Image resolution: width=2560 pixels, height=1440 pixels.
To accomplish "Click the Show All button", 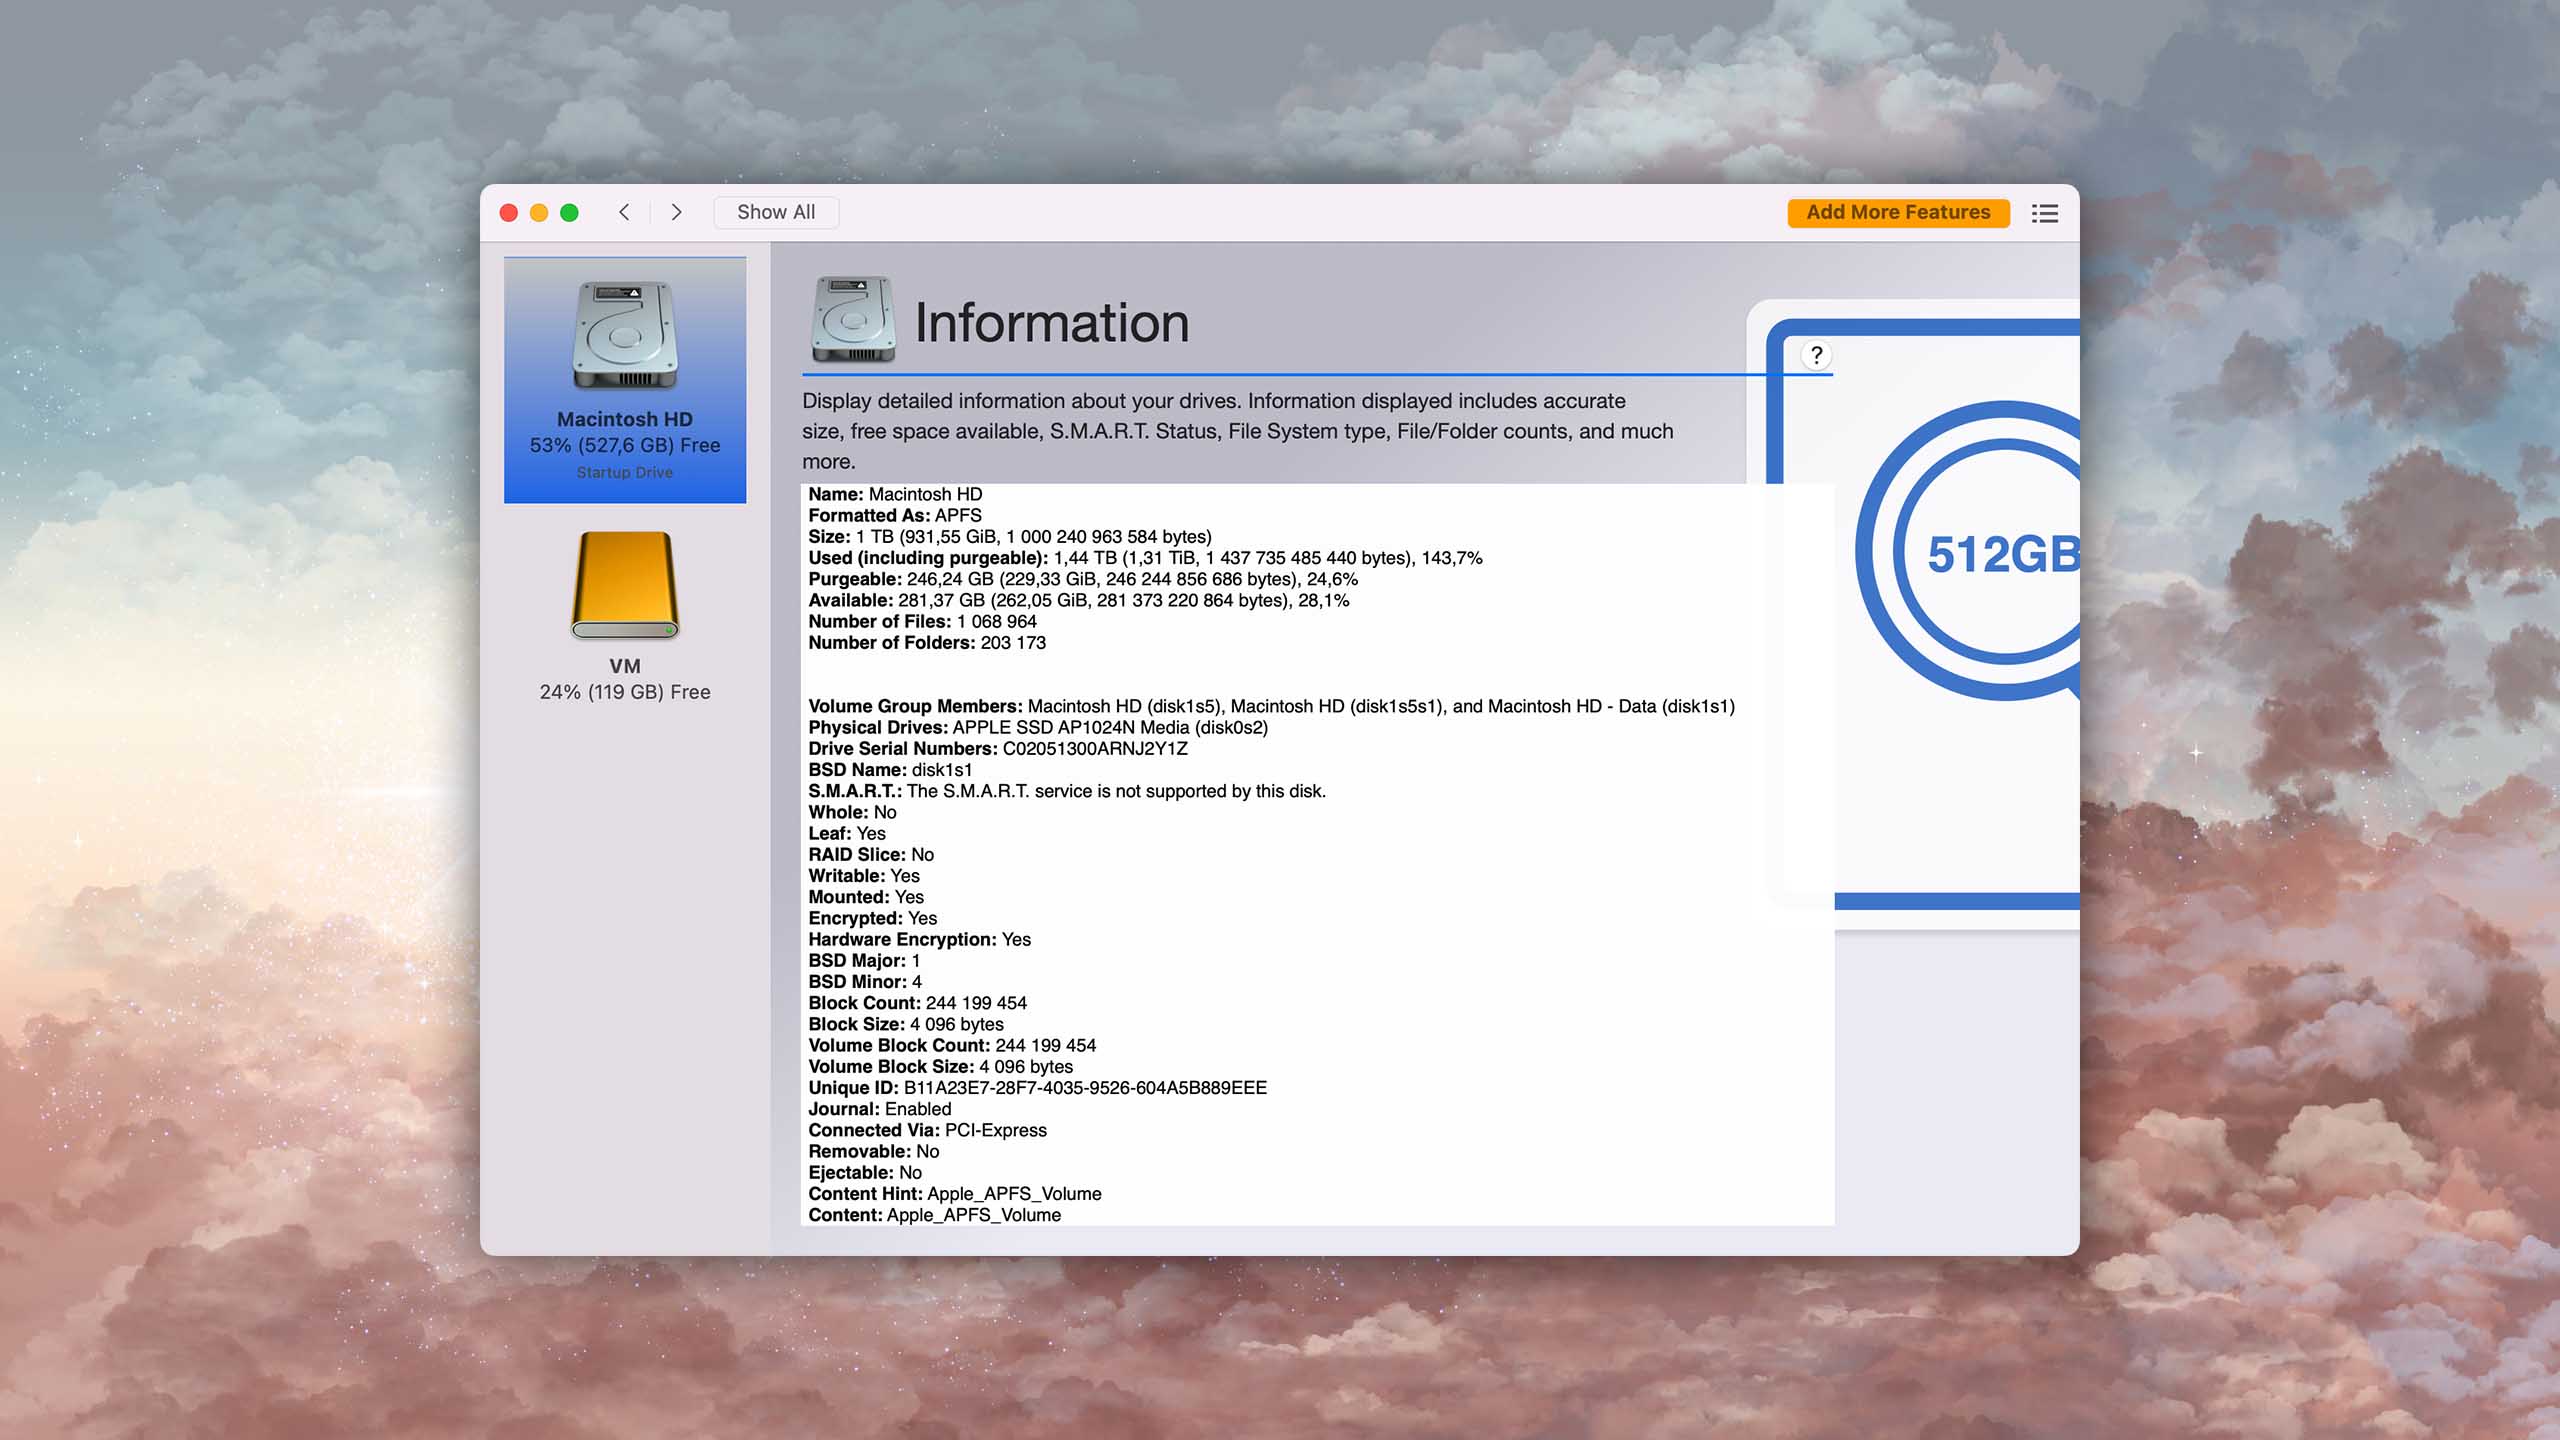I will point(776,212).
